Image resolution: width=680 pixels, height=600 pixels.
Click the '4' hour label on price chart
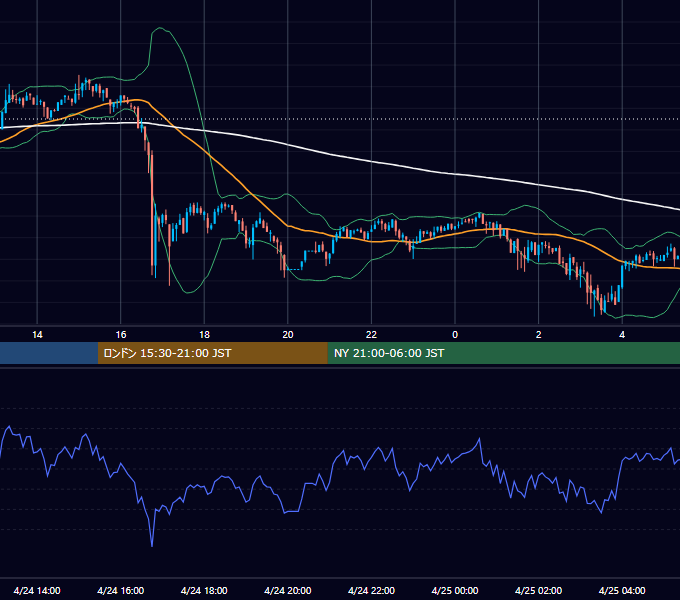(622, 335)
